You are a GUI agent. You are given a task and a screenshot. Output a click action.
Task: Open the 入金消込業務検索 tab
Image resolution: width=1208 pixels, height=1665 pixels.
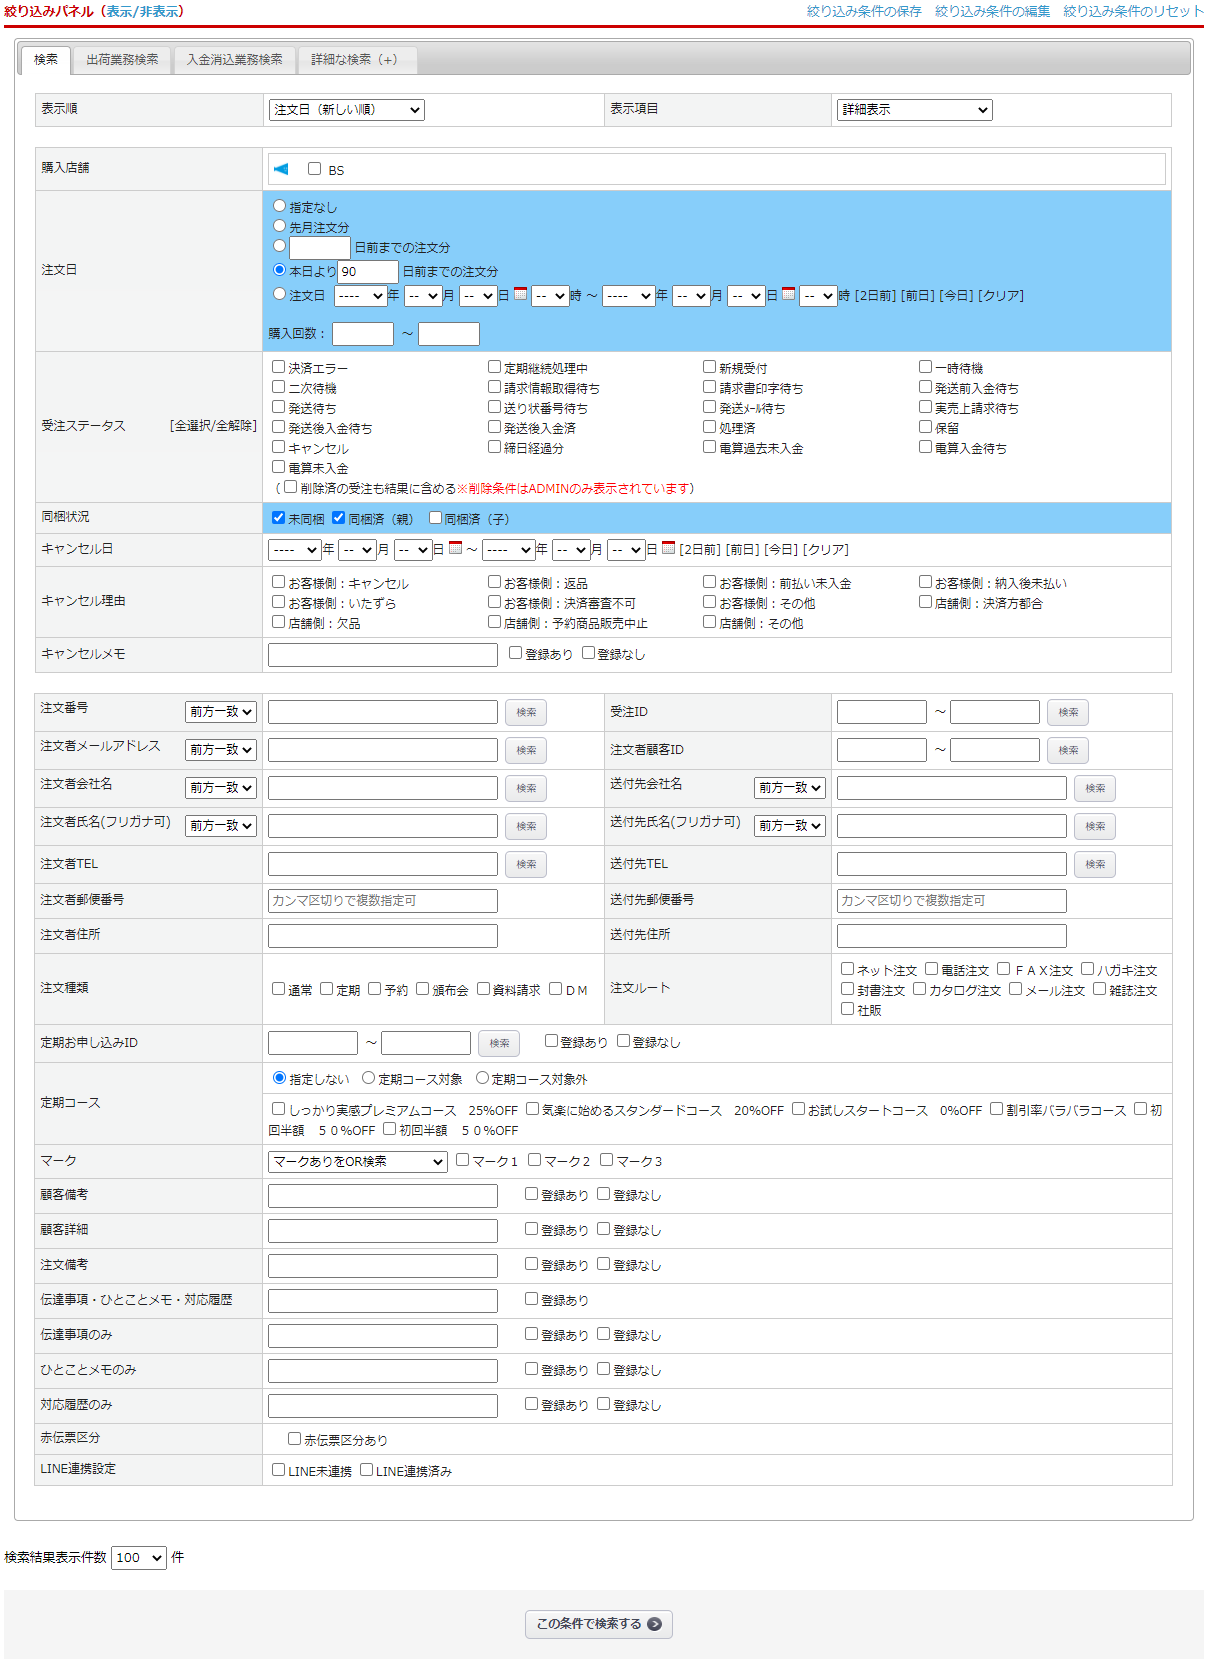[234, 60]
